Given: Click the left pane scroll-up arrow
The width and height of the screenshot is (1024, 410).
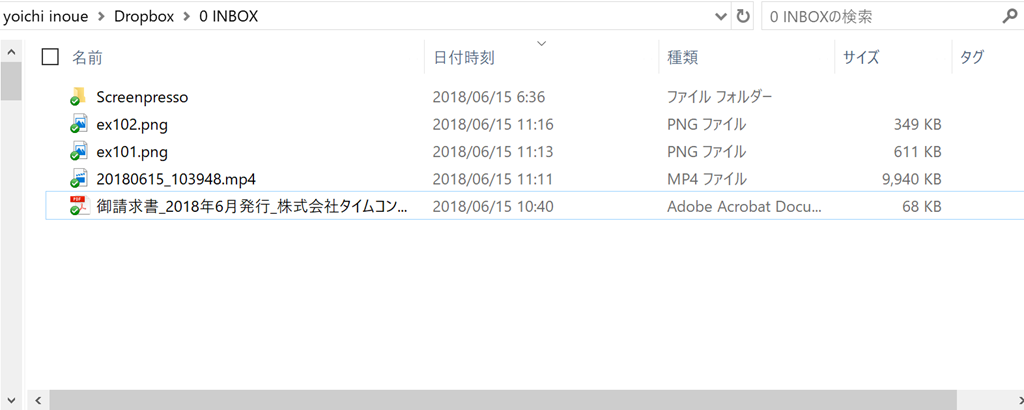Looking at the screenshot, I should pos(11,51).
